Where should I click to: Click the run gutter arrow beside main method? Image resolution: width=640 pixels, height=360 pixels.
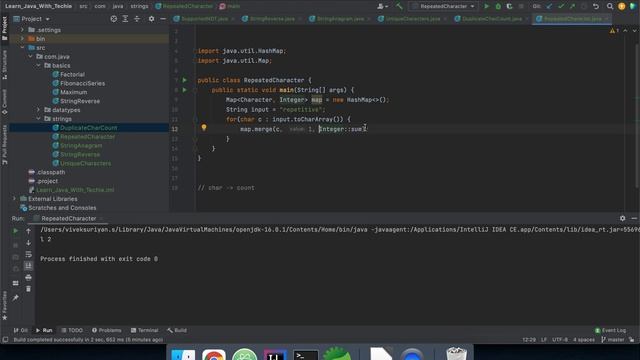184,90
